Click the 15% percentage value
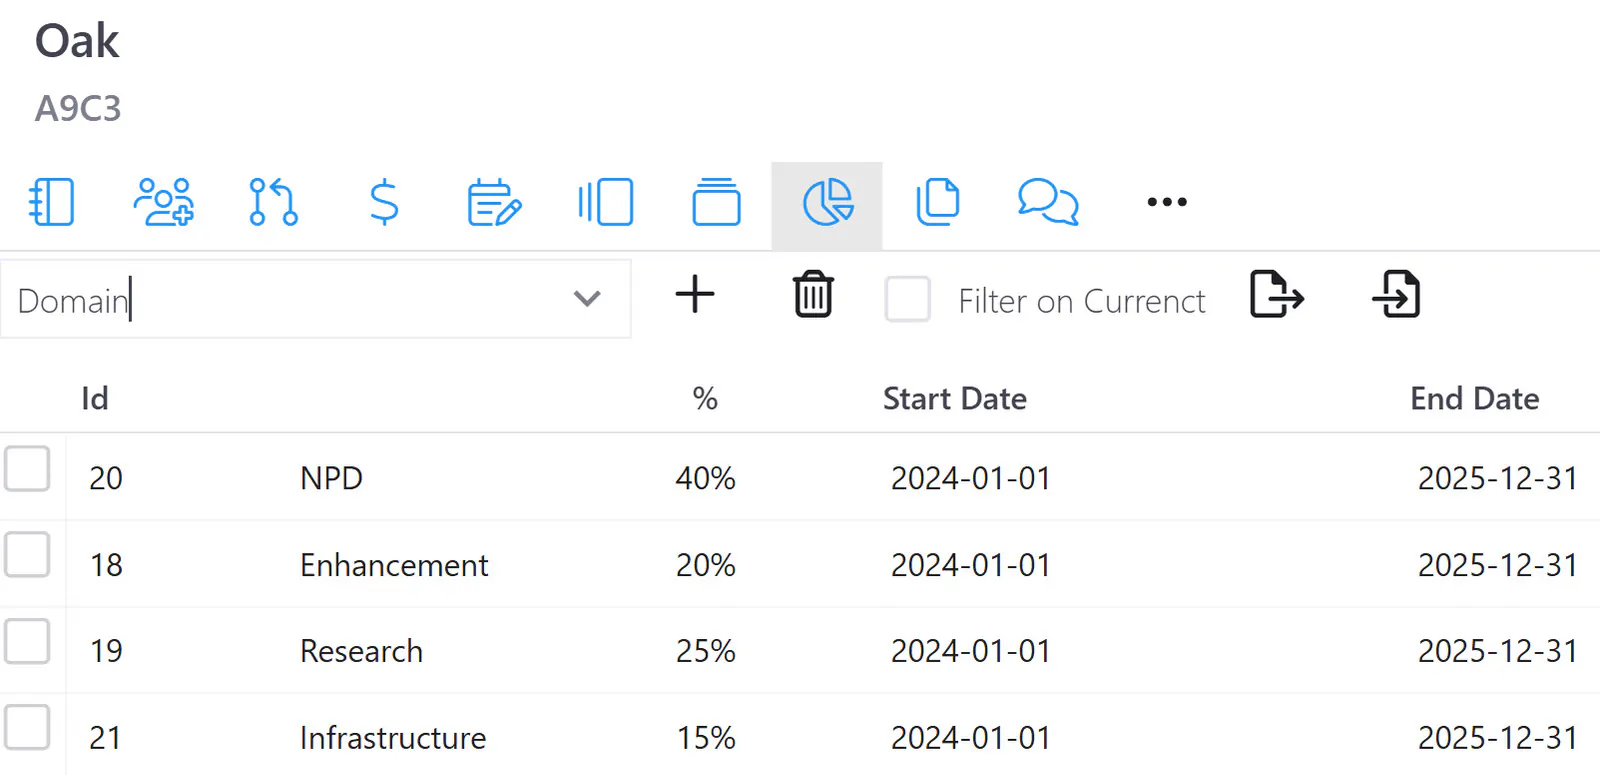1600x775 pixels. [705, 738]
